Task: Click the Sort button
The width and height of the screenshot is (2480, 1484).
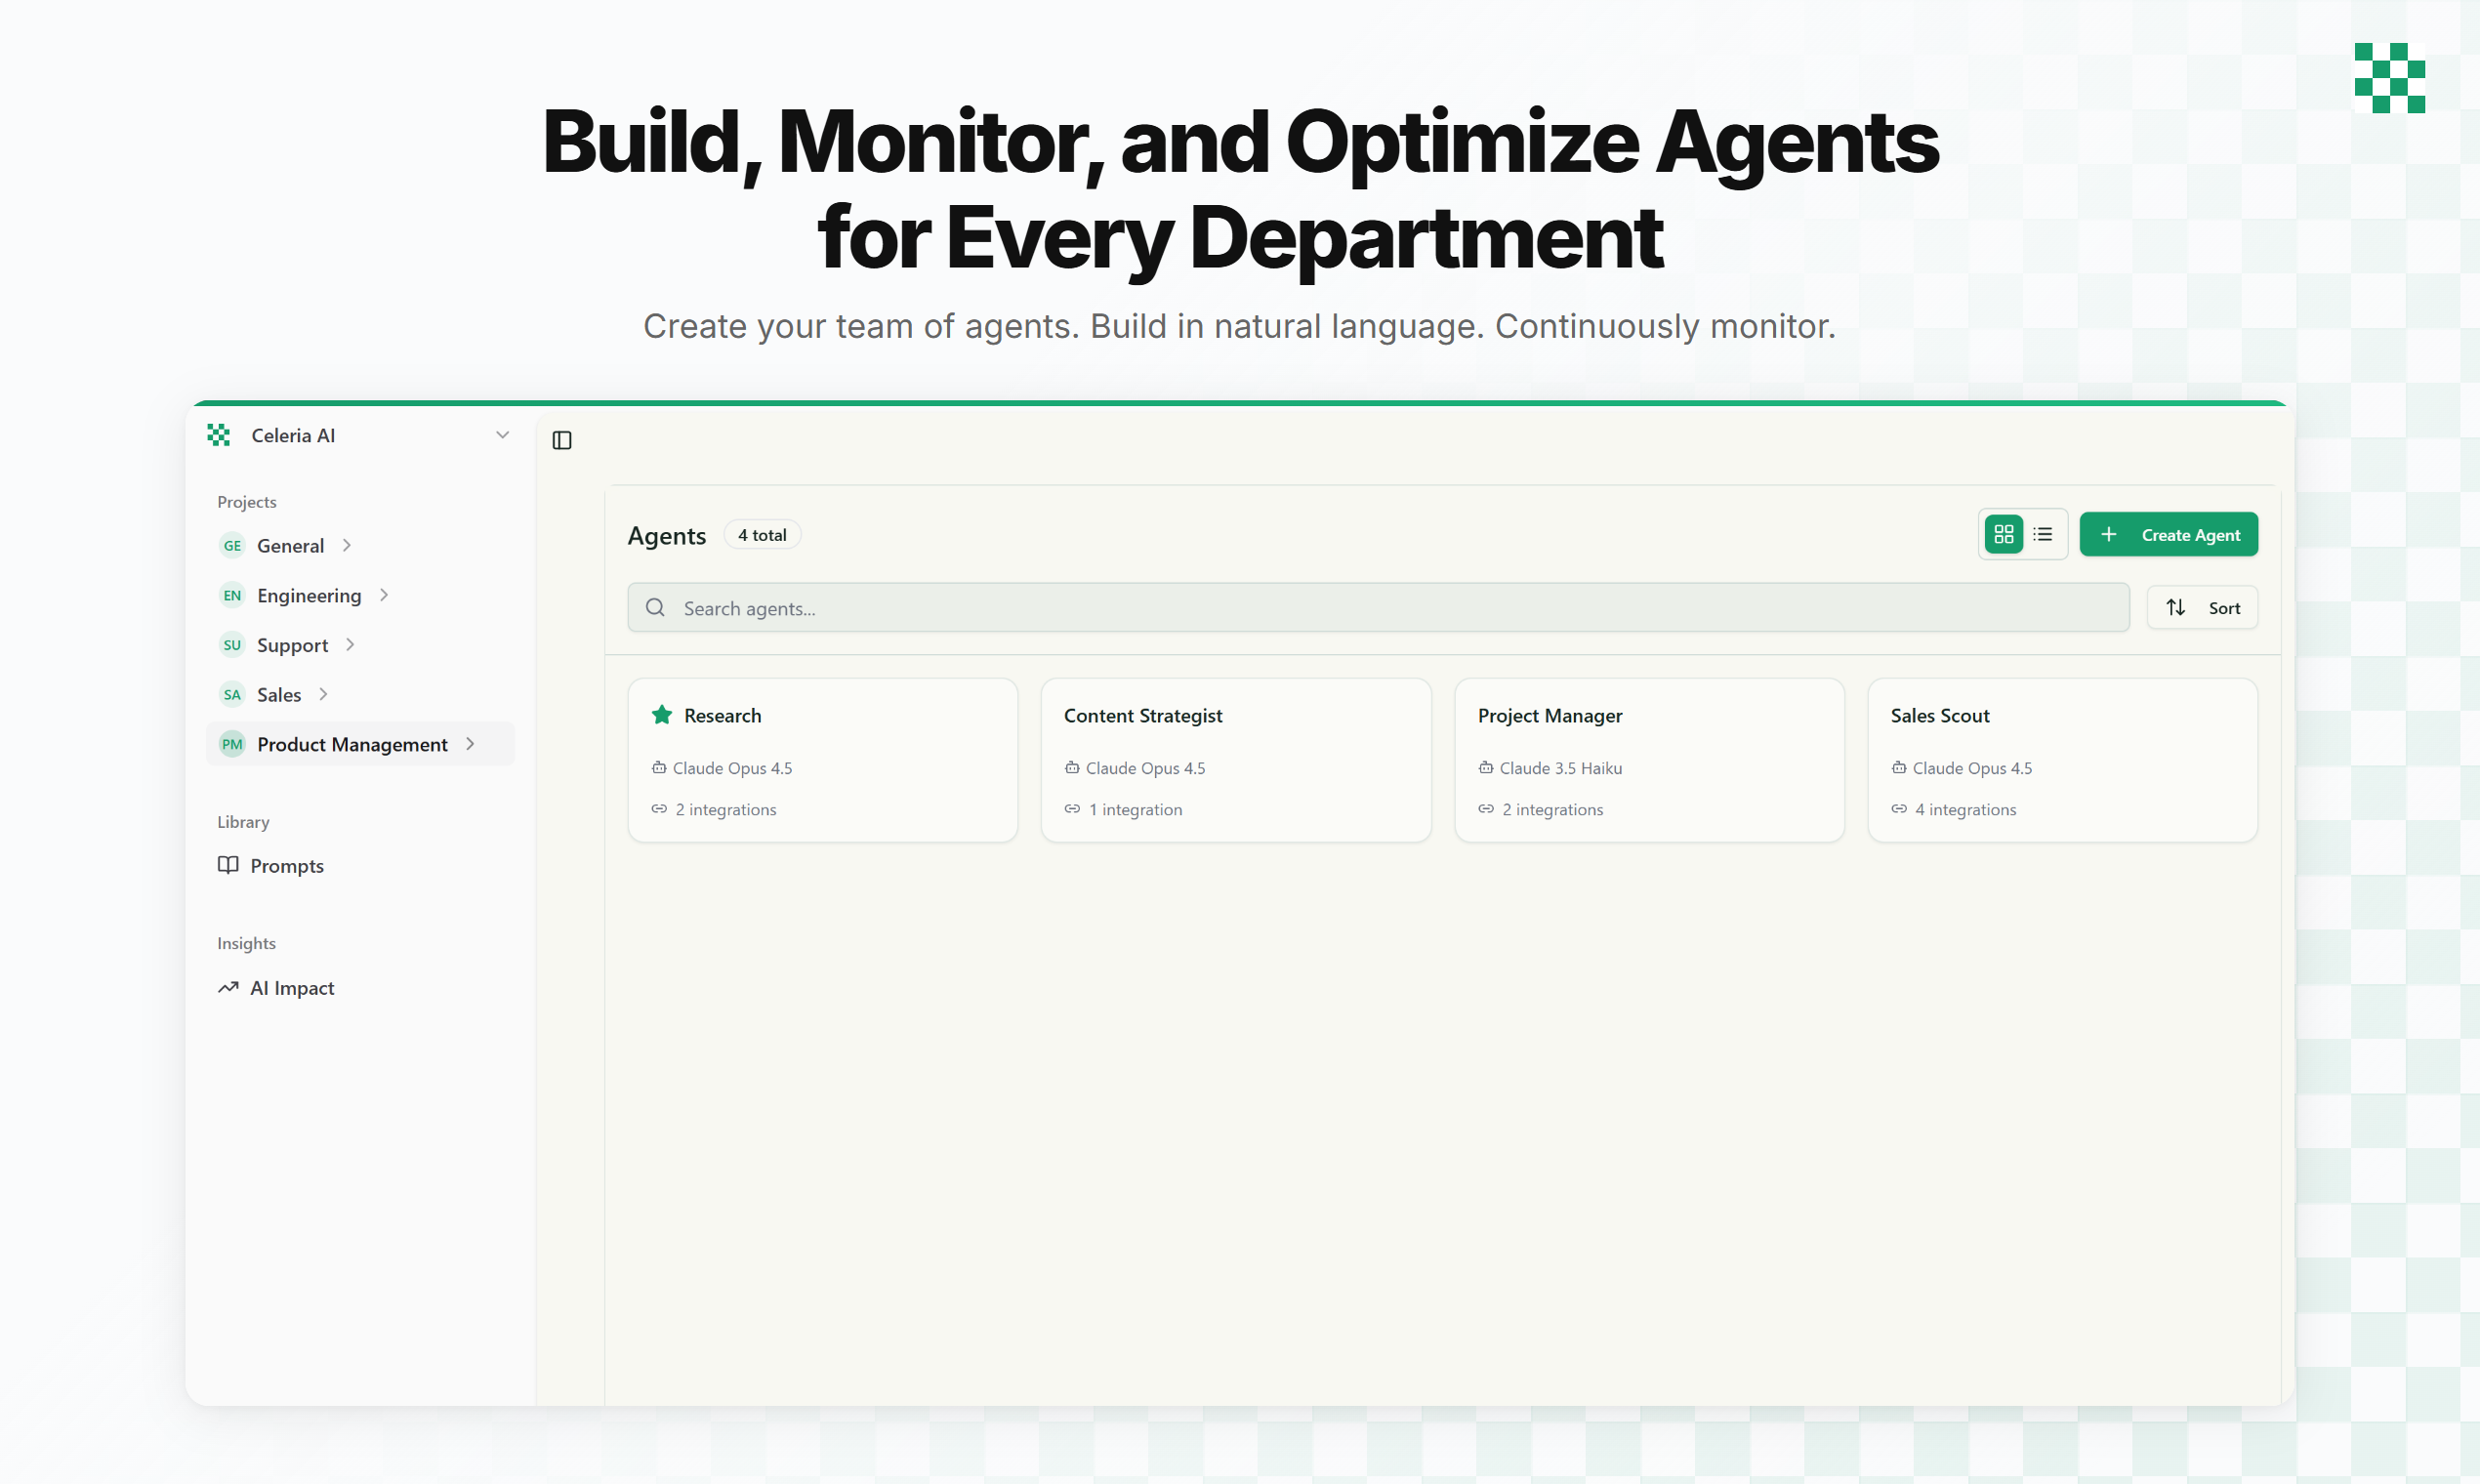Action: click(x=2202, y=608)
